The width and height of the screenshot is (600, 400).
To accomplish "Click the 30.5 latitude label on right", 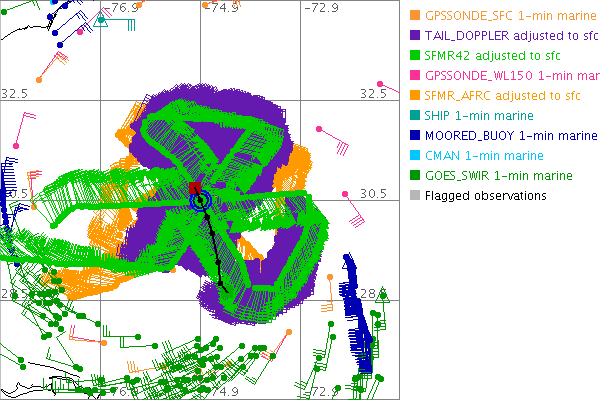I will [372, 194].
